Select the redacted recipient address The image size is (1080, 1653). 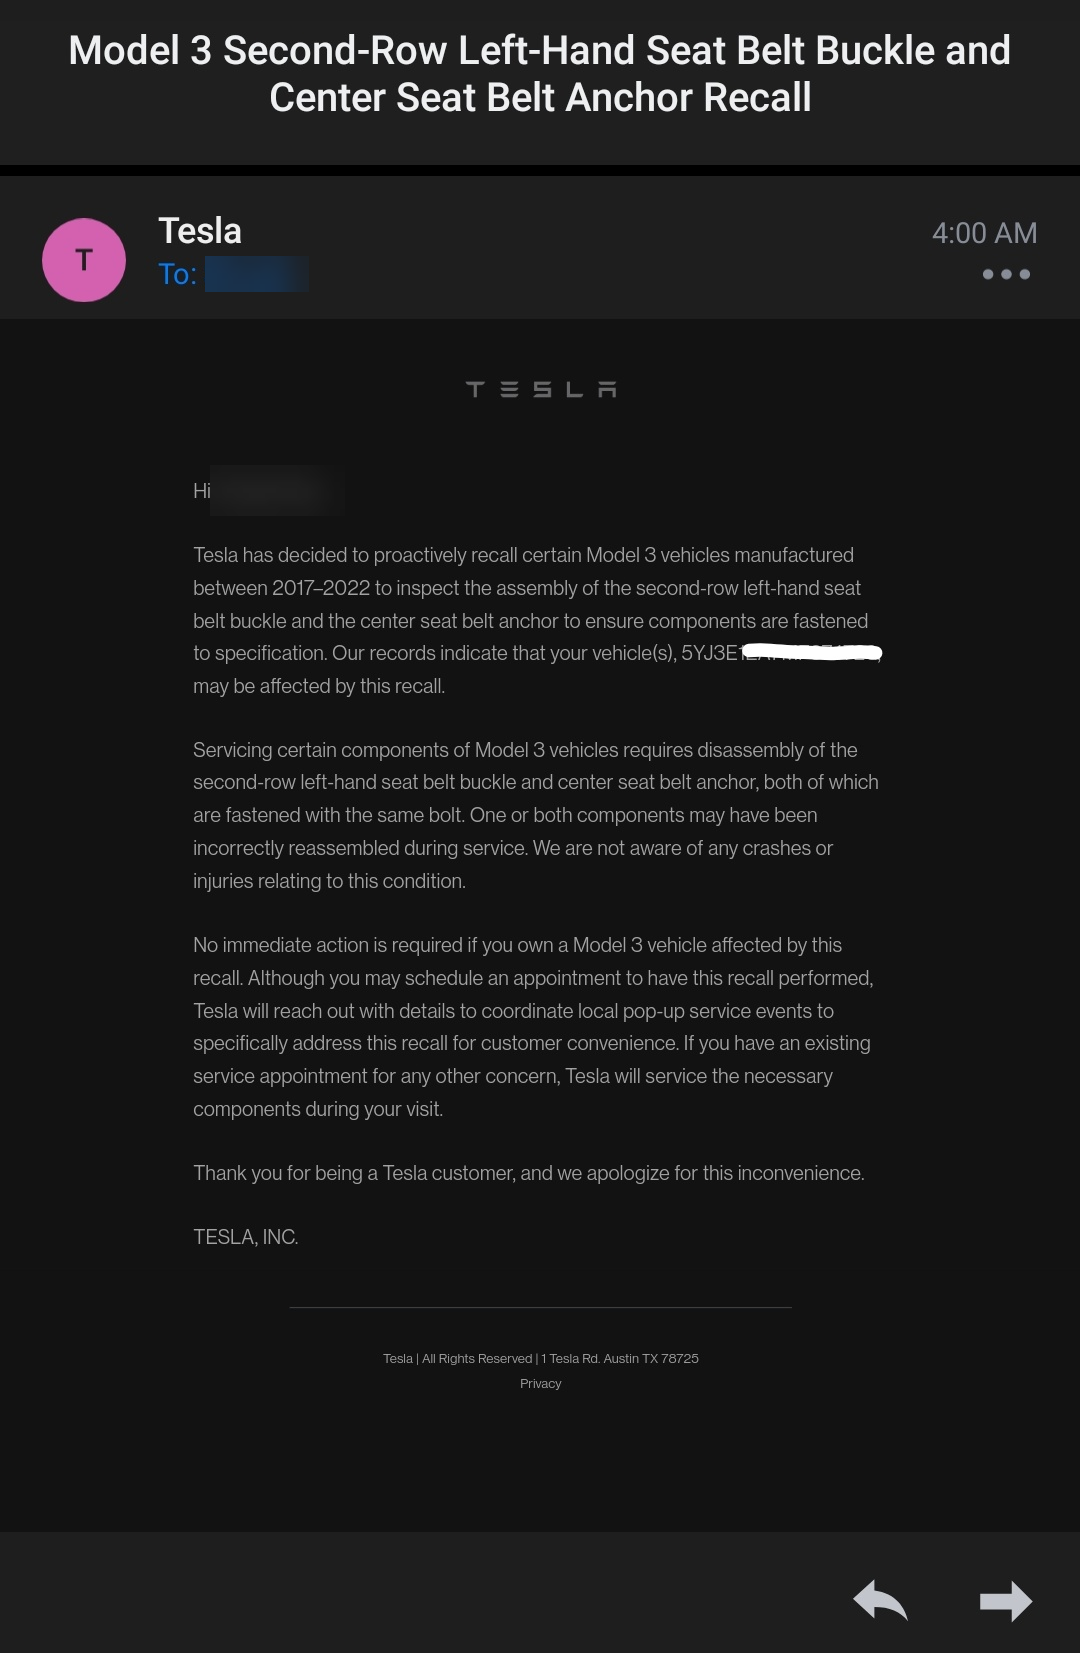[x=257, y=274]
